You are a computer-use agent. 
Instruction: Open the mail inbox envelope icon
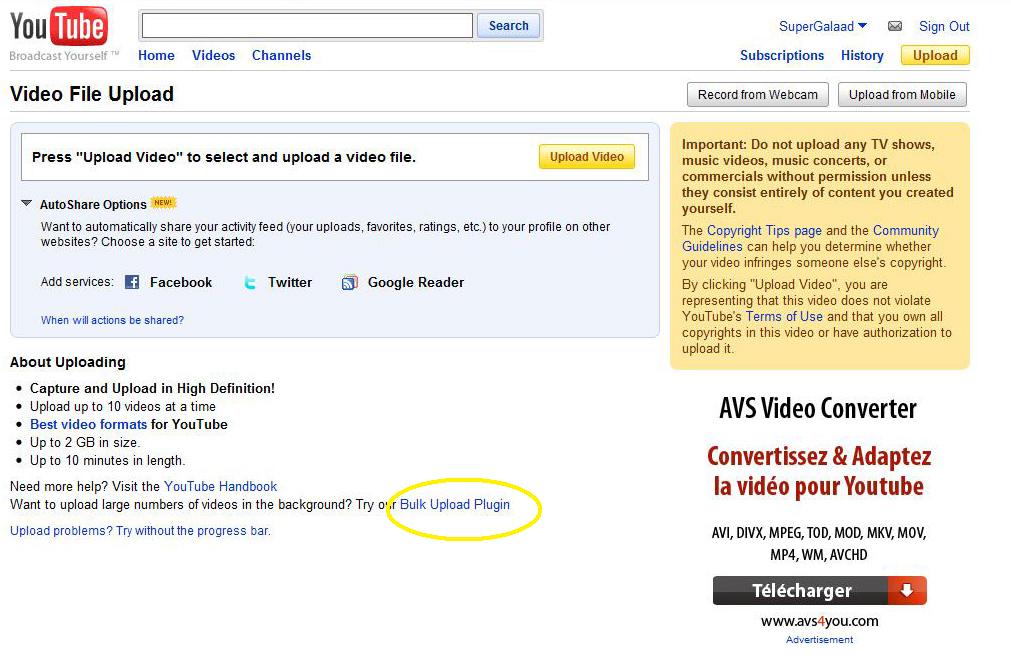[895, 26]
